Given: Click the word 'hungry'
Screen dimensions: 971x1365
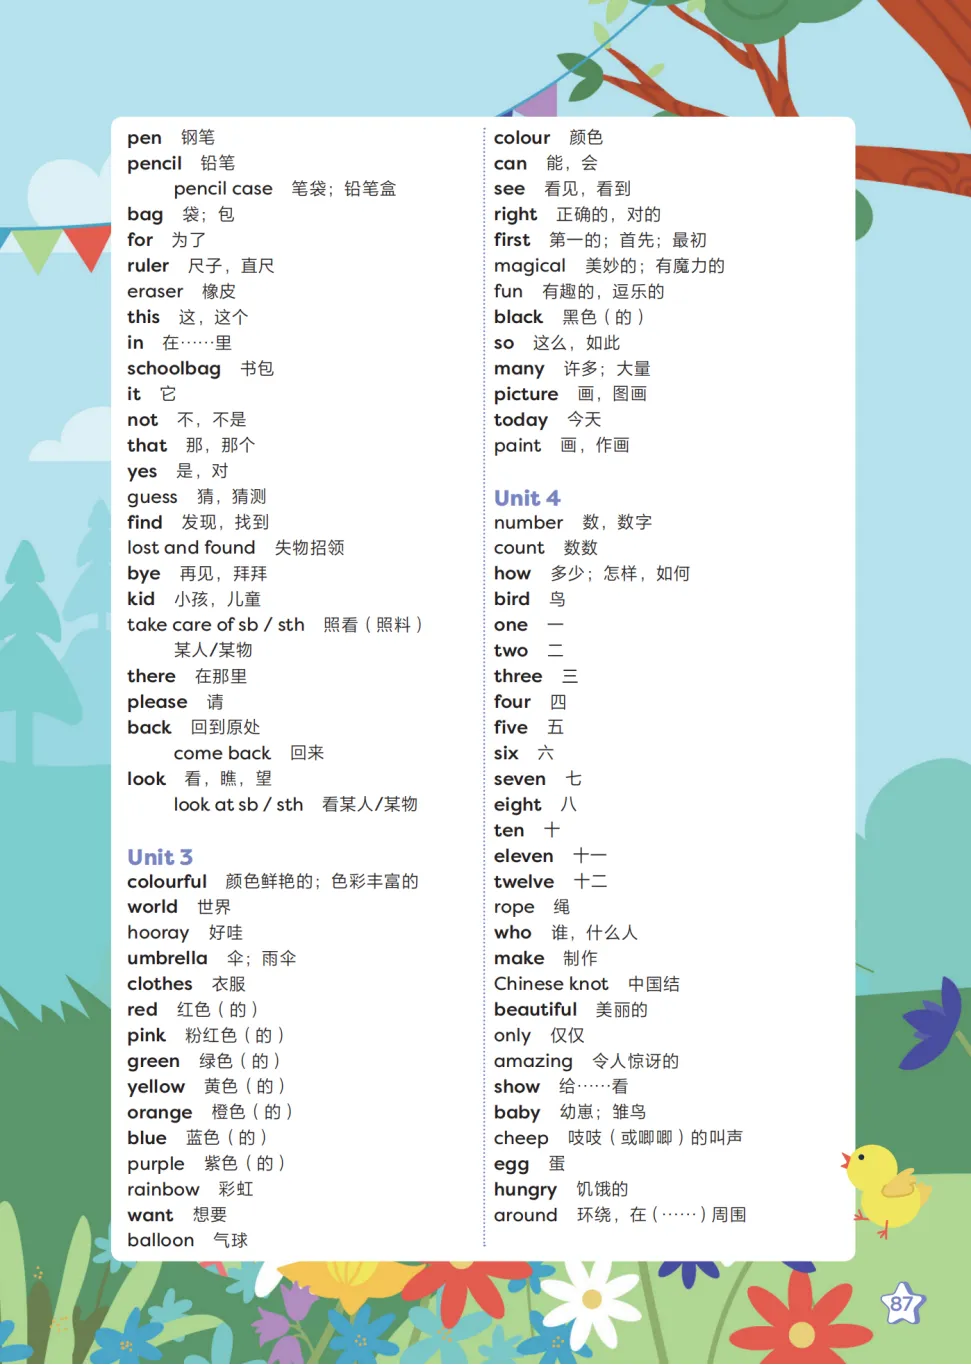Looking at the screenshot, I should tap(525, 1190).
